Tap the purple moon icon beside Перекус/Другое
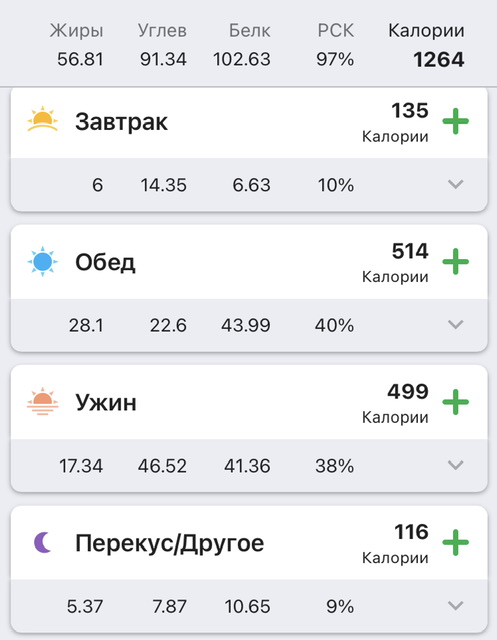The height and width of the screenshot is (640, 497). tap(42, 542)
